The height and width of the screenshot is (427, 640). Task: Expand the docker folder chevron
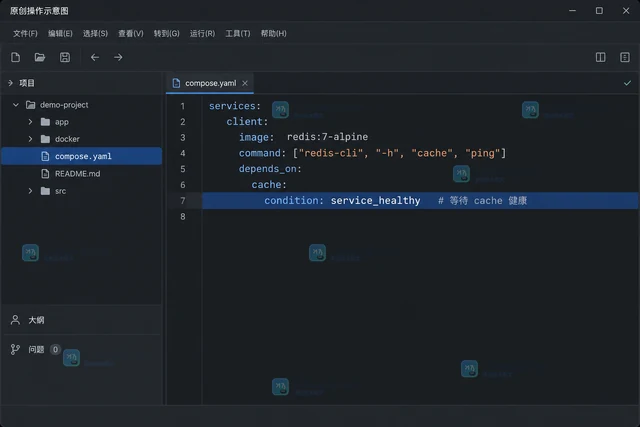tap(30, 139)
